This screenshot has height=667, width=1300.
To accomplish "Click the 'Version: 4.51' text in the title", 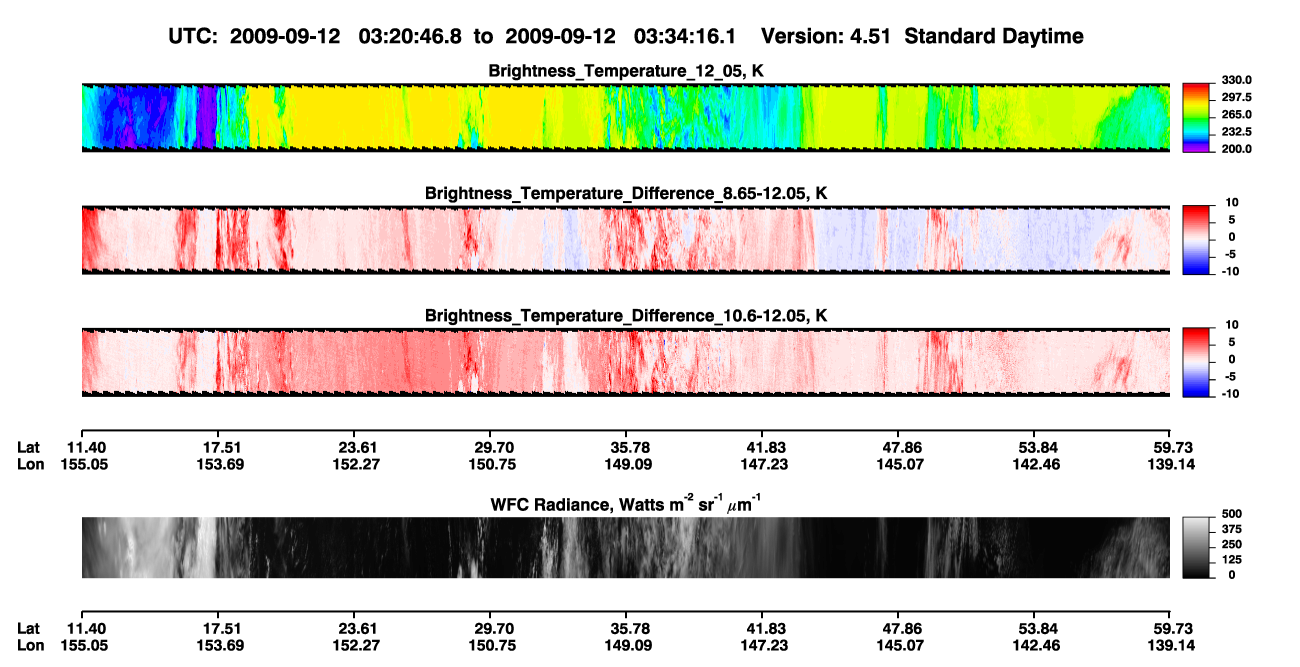I will 827,37.
